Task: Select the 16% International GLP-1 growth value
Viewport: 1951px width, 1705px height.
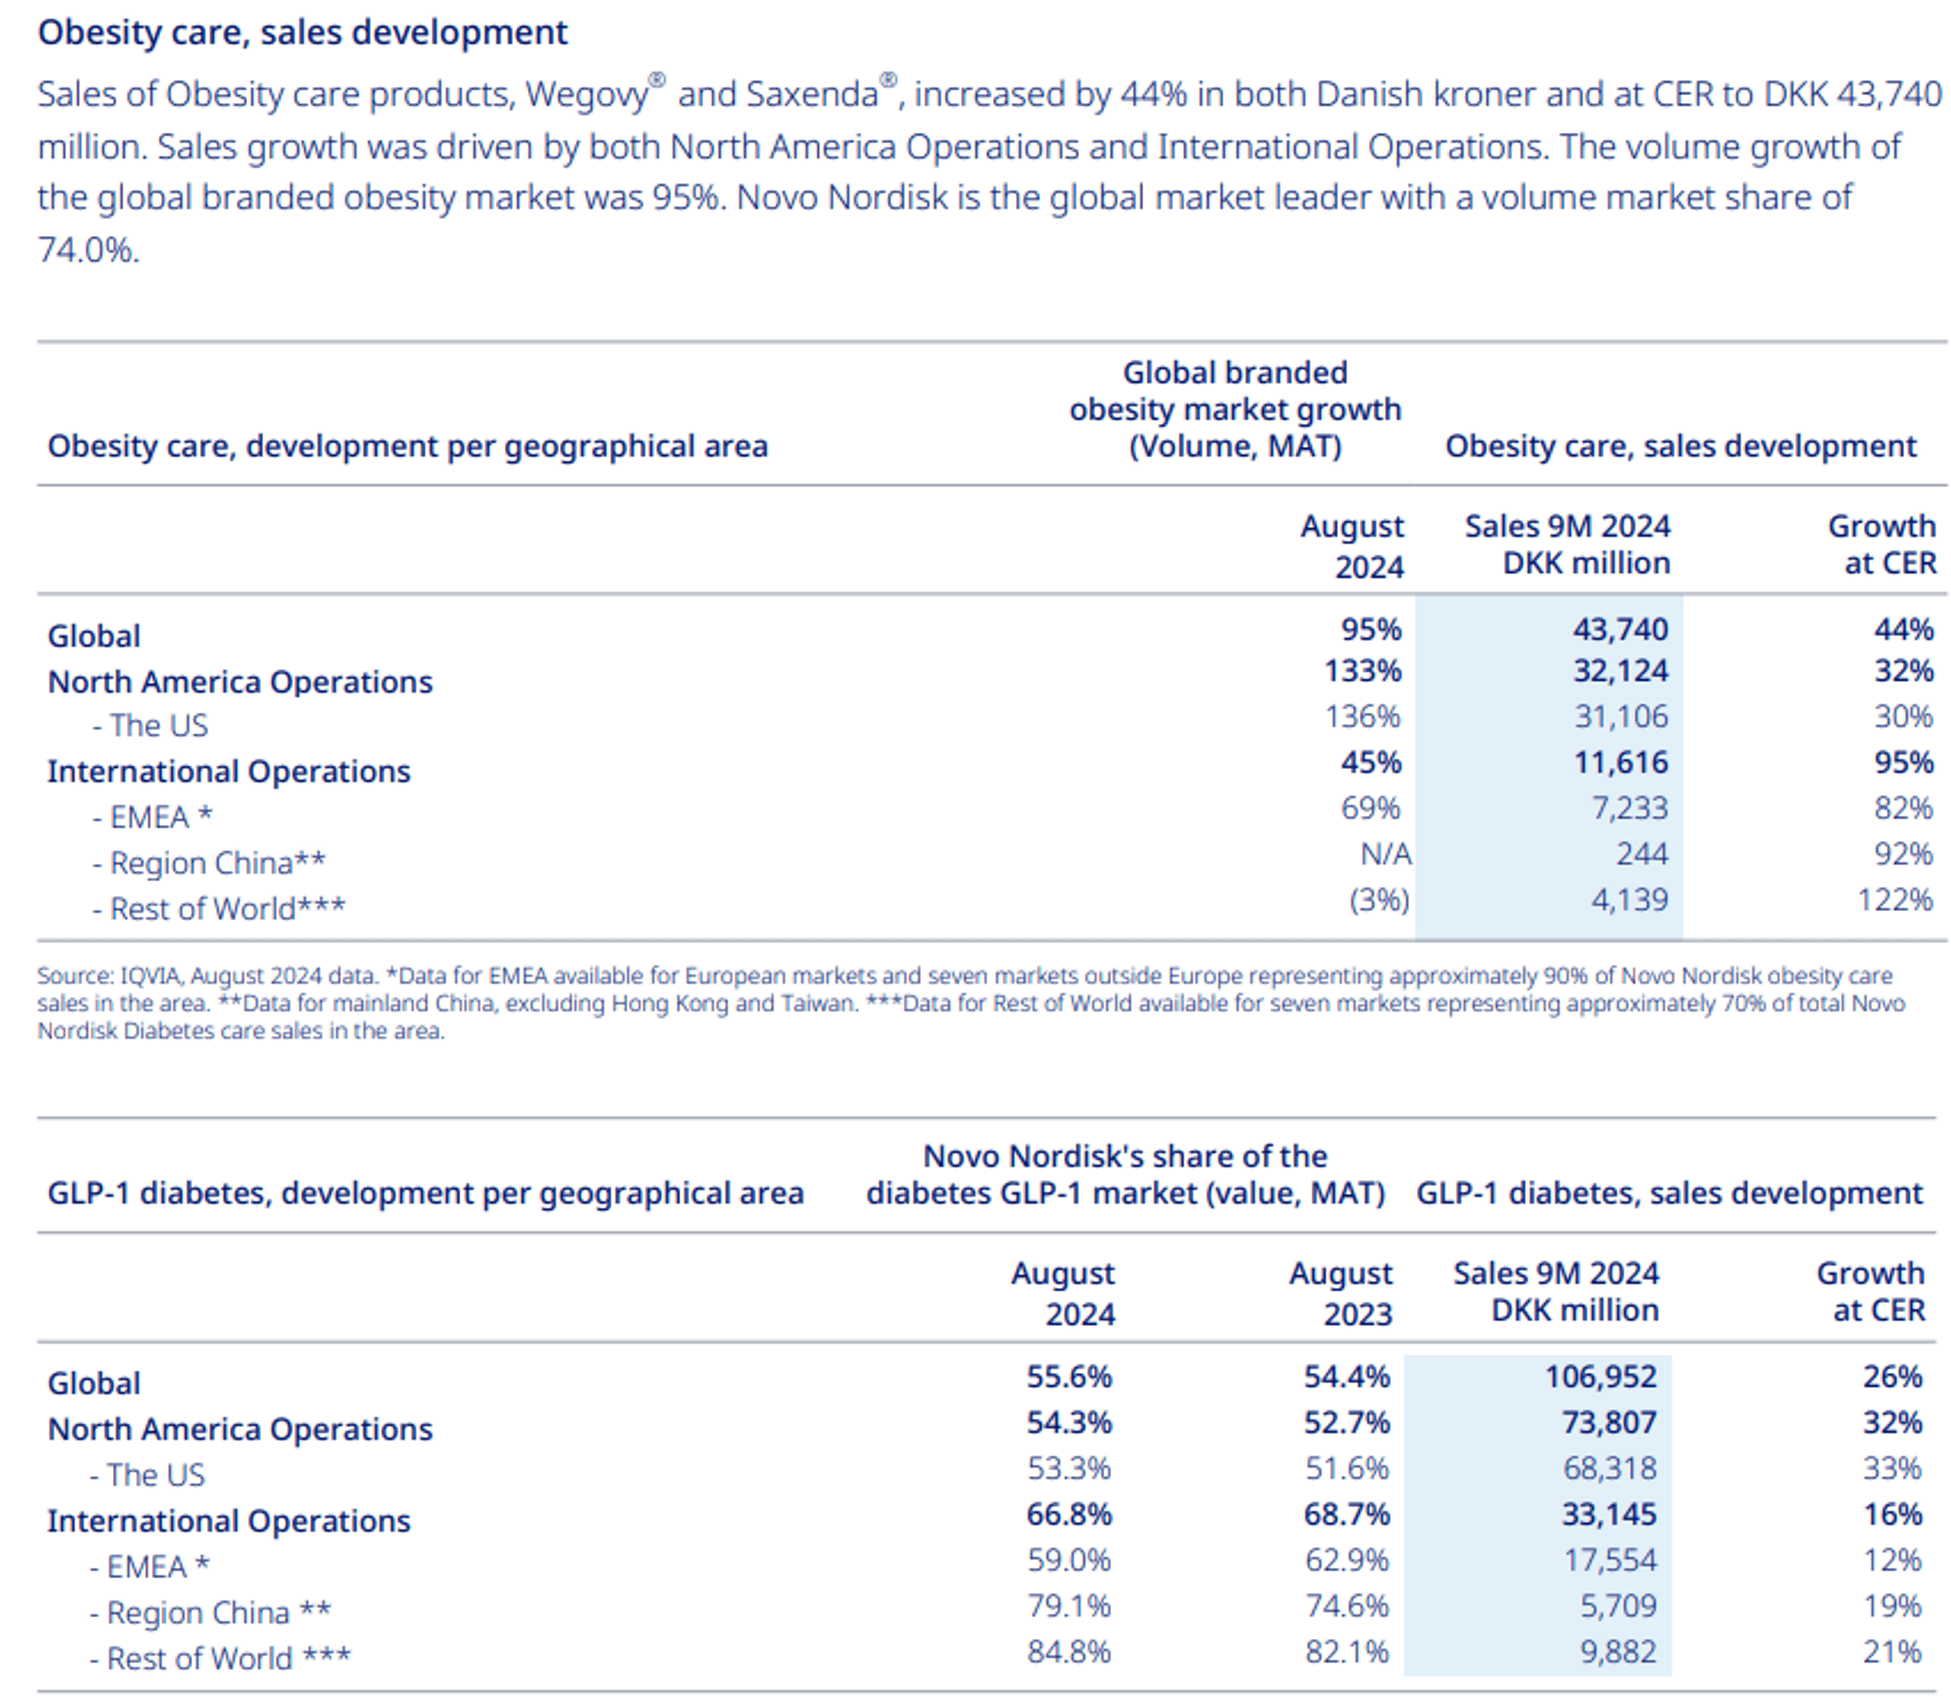Action: tap(1892, 1514)
